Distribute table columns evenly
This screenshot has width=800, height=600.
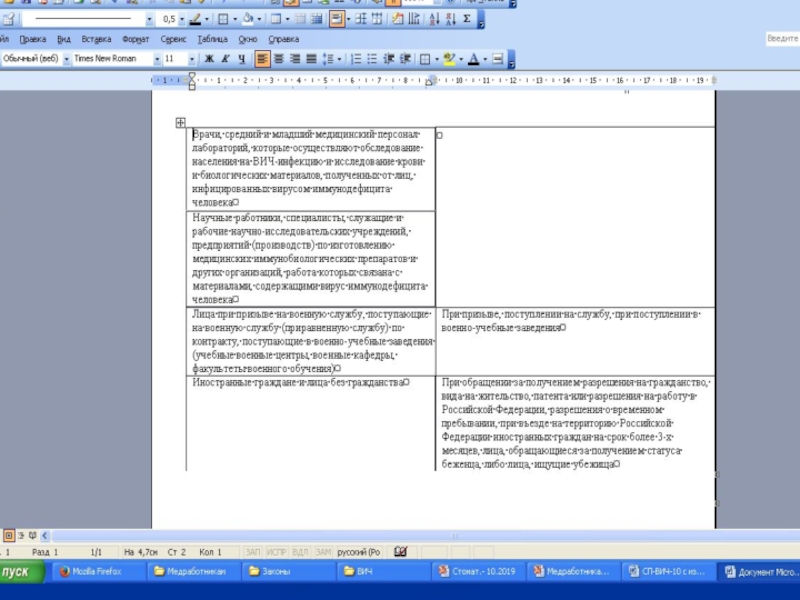[x=378, y=19]
